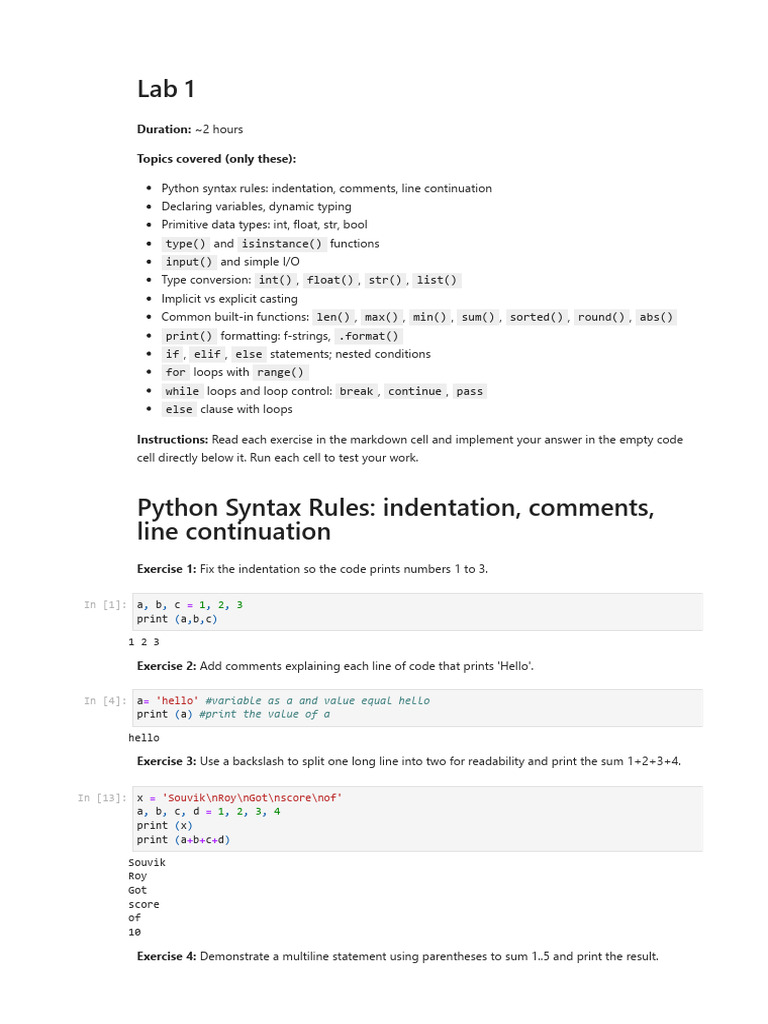Click the 'Exercise 3:' description
The width and height of the screenshot is (768, 1024).
tap(409, 761)
